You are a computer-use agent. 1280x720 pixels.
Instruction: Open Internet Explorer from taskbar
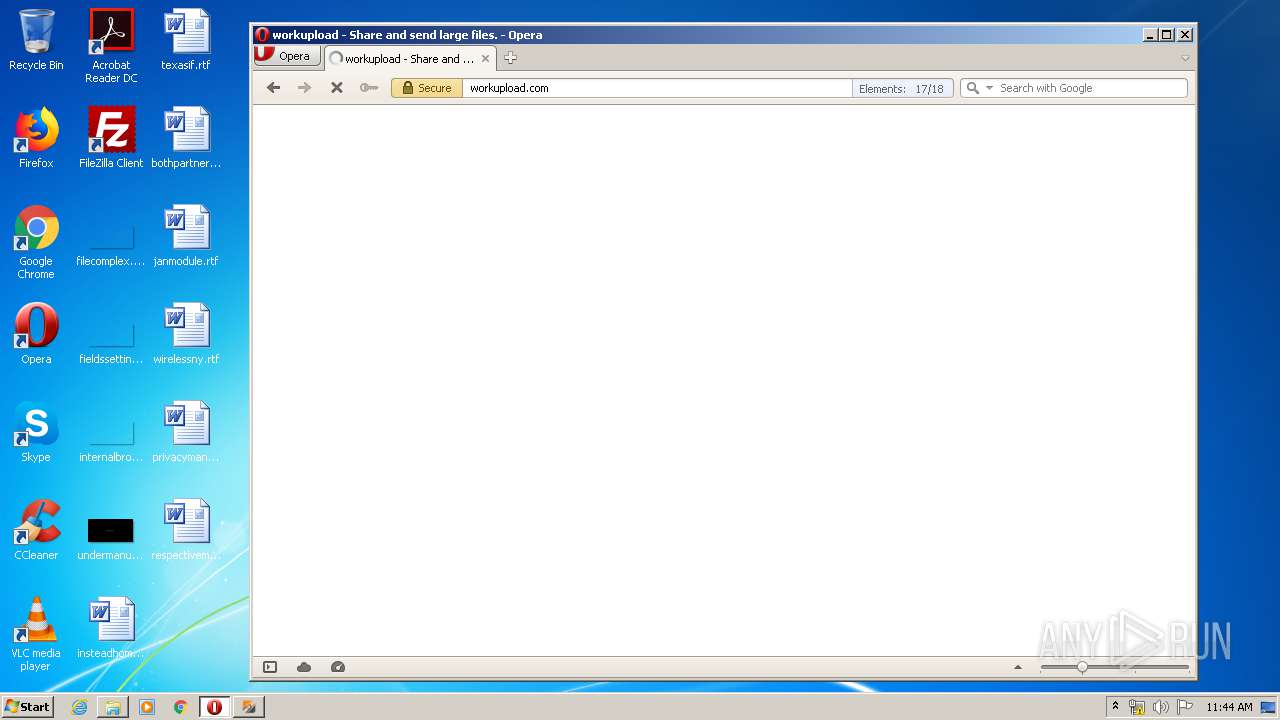point(79,707)
